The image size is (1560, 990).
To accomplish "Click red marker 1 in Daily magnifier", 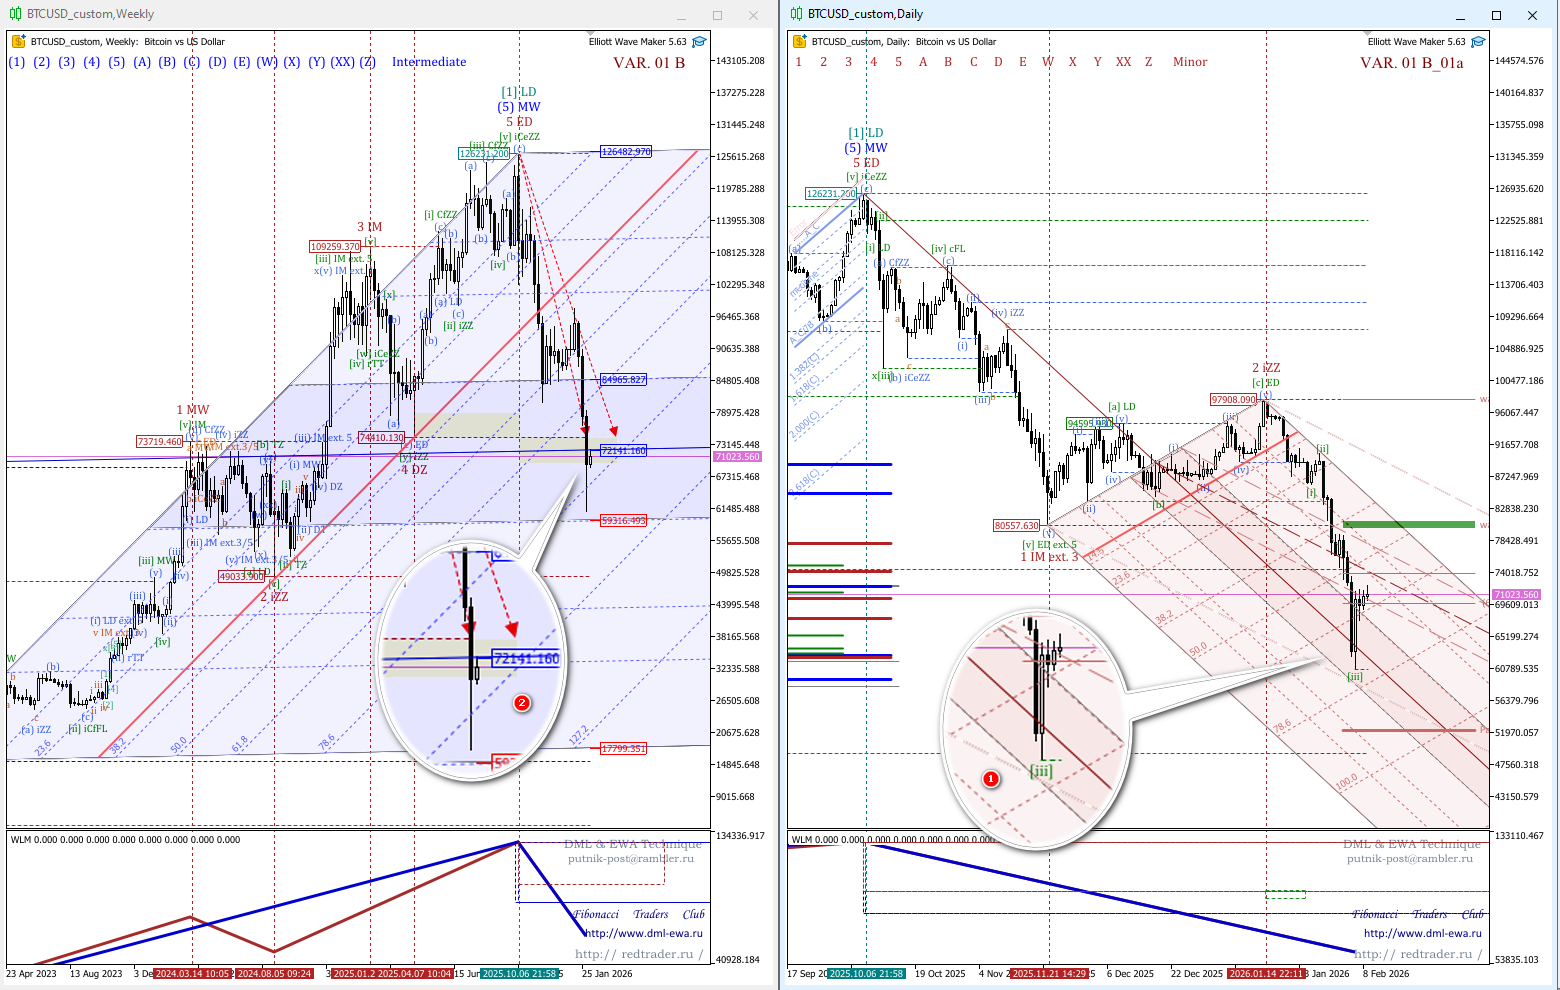I will [991, 778].
